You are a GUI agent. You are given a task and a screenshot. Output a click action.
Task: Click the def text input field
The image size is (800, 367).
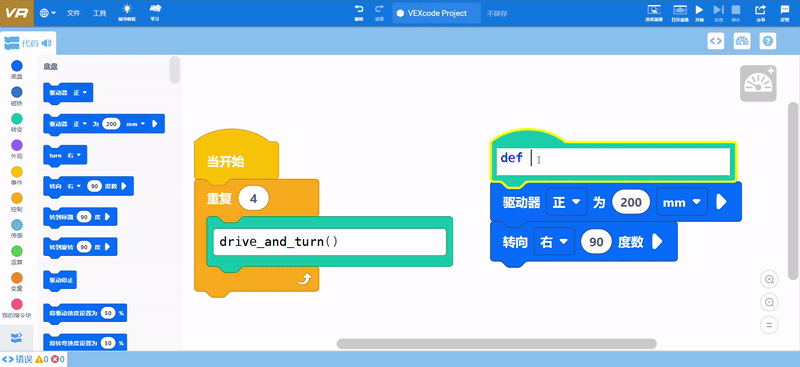click(x=614, y=160)
